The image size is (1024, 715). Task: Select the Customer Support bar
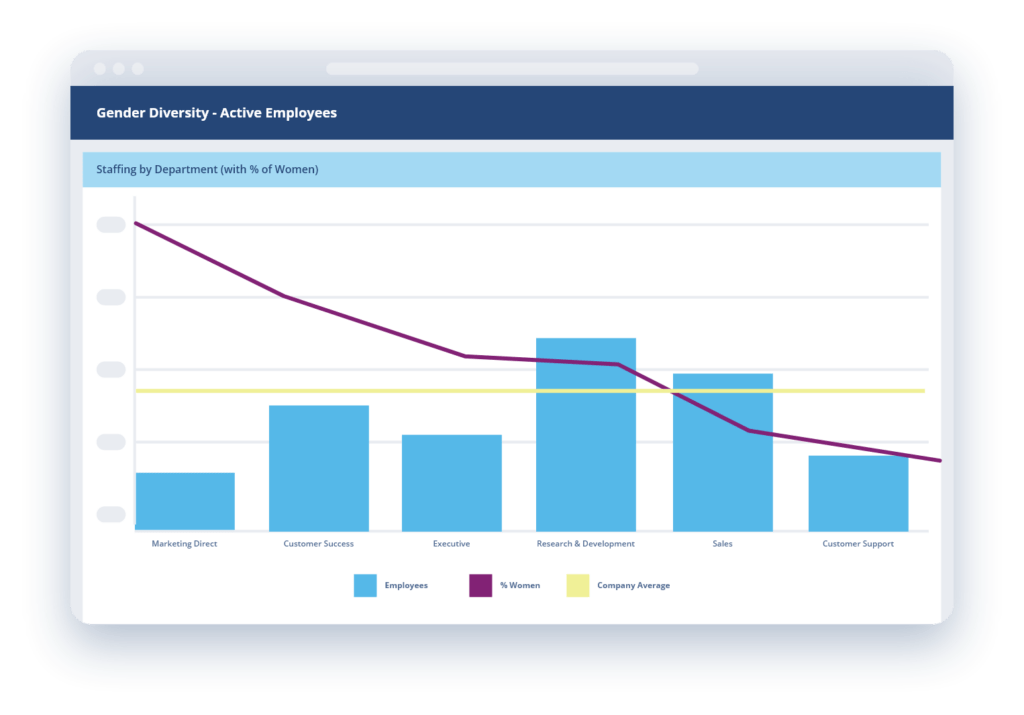pyautogui.click(x=858, y=493)
